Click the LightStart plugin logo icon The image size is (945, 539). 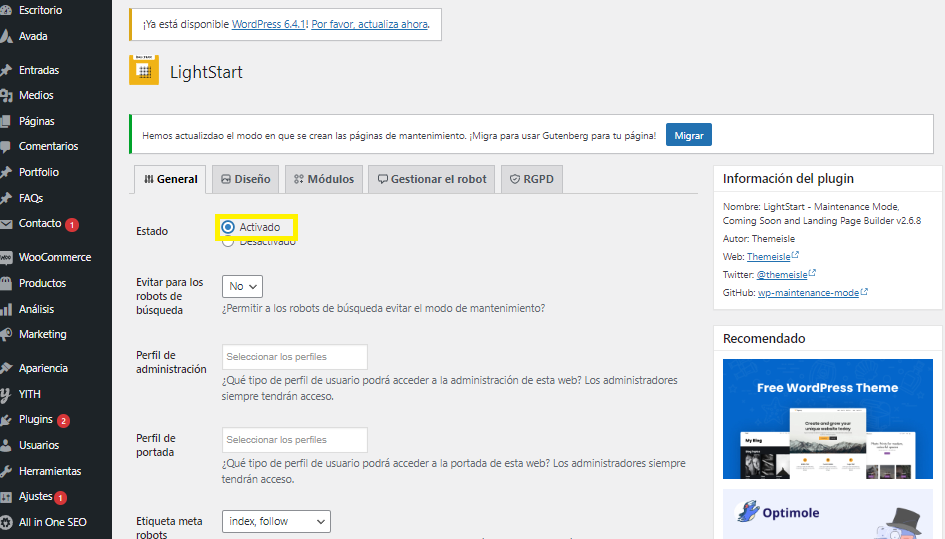(x=144, y=70)
